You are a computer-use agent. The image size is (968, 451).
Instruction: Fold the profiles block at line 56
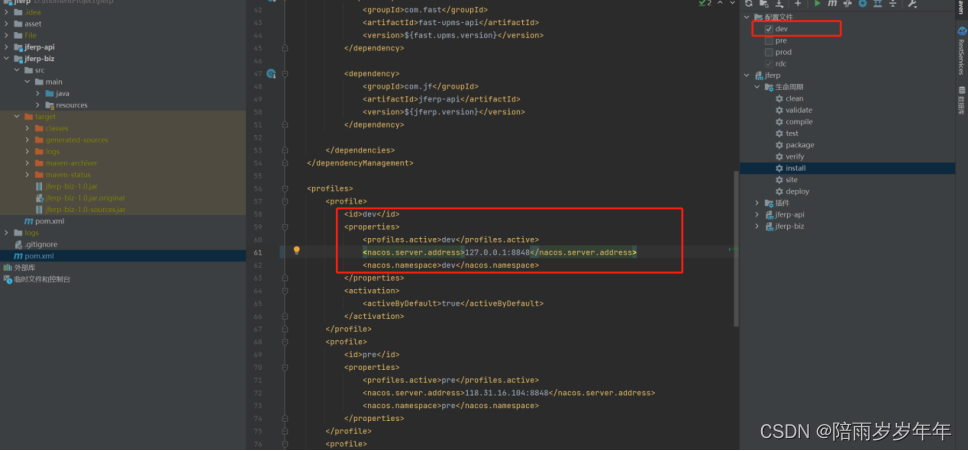point(285,188)
